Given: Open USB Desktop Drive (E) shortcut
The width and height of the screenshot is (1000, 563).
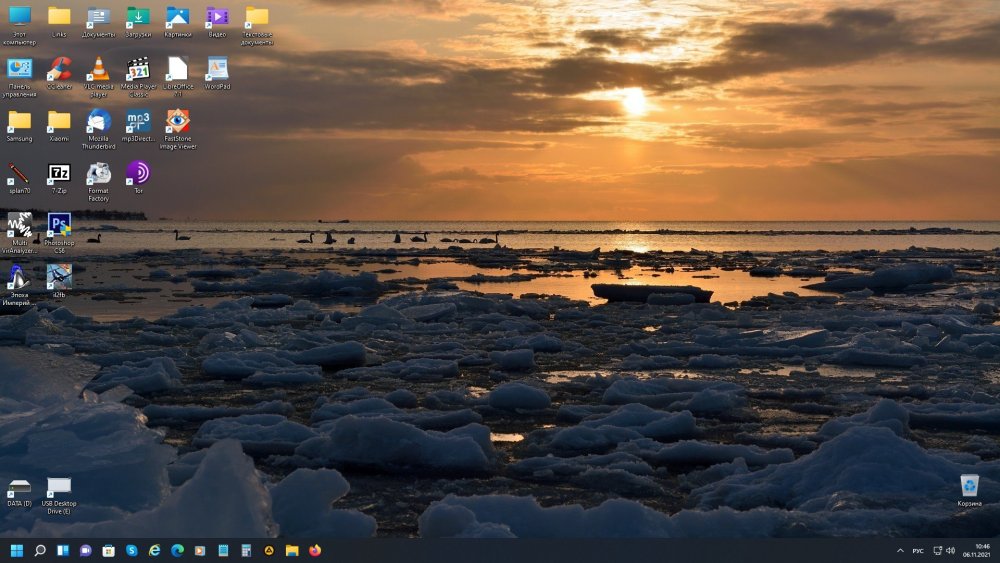Looking at the screenshot, I should click(59, 497).
